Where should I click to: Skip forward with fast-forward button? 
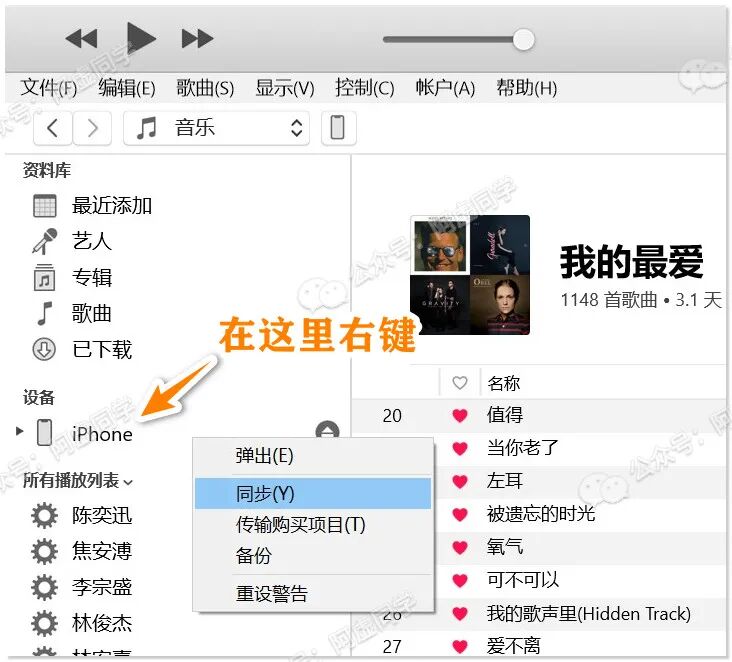pos(197,38)
